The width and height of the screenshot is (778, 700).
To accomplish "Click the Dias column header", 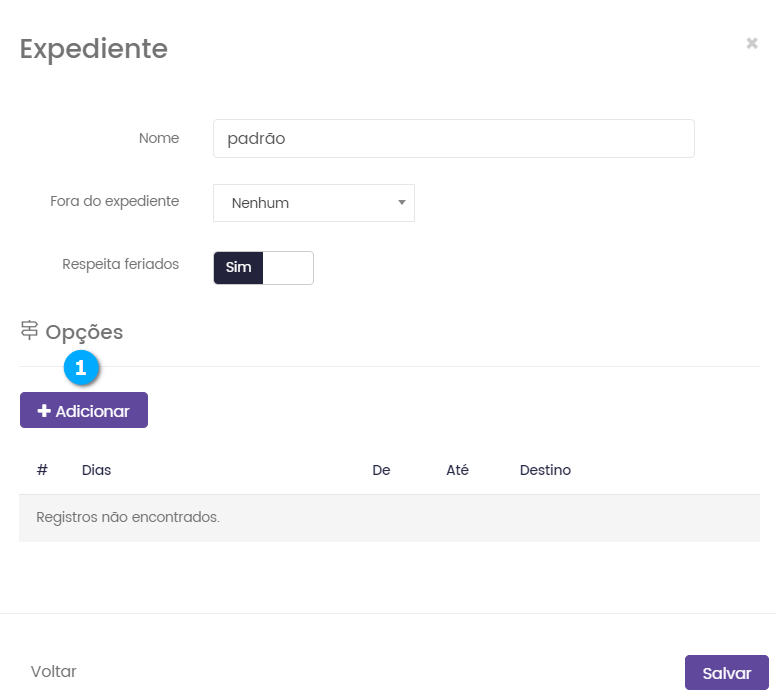I will [96, 470].
